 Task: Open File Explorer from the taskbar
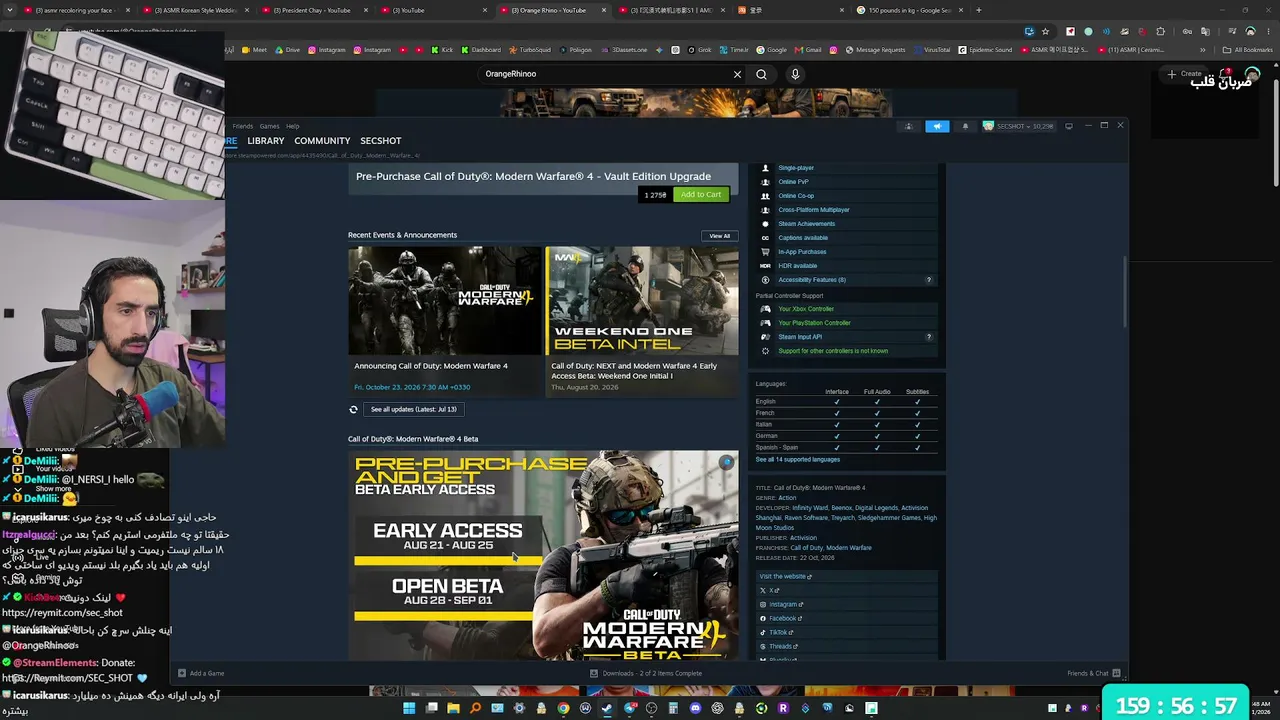point(453,708)
